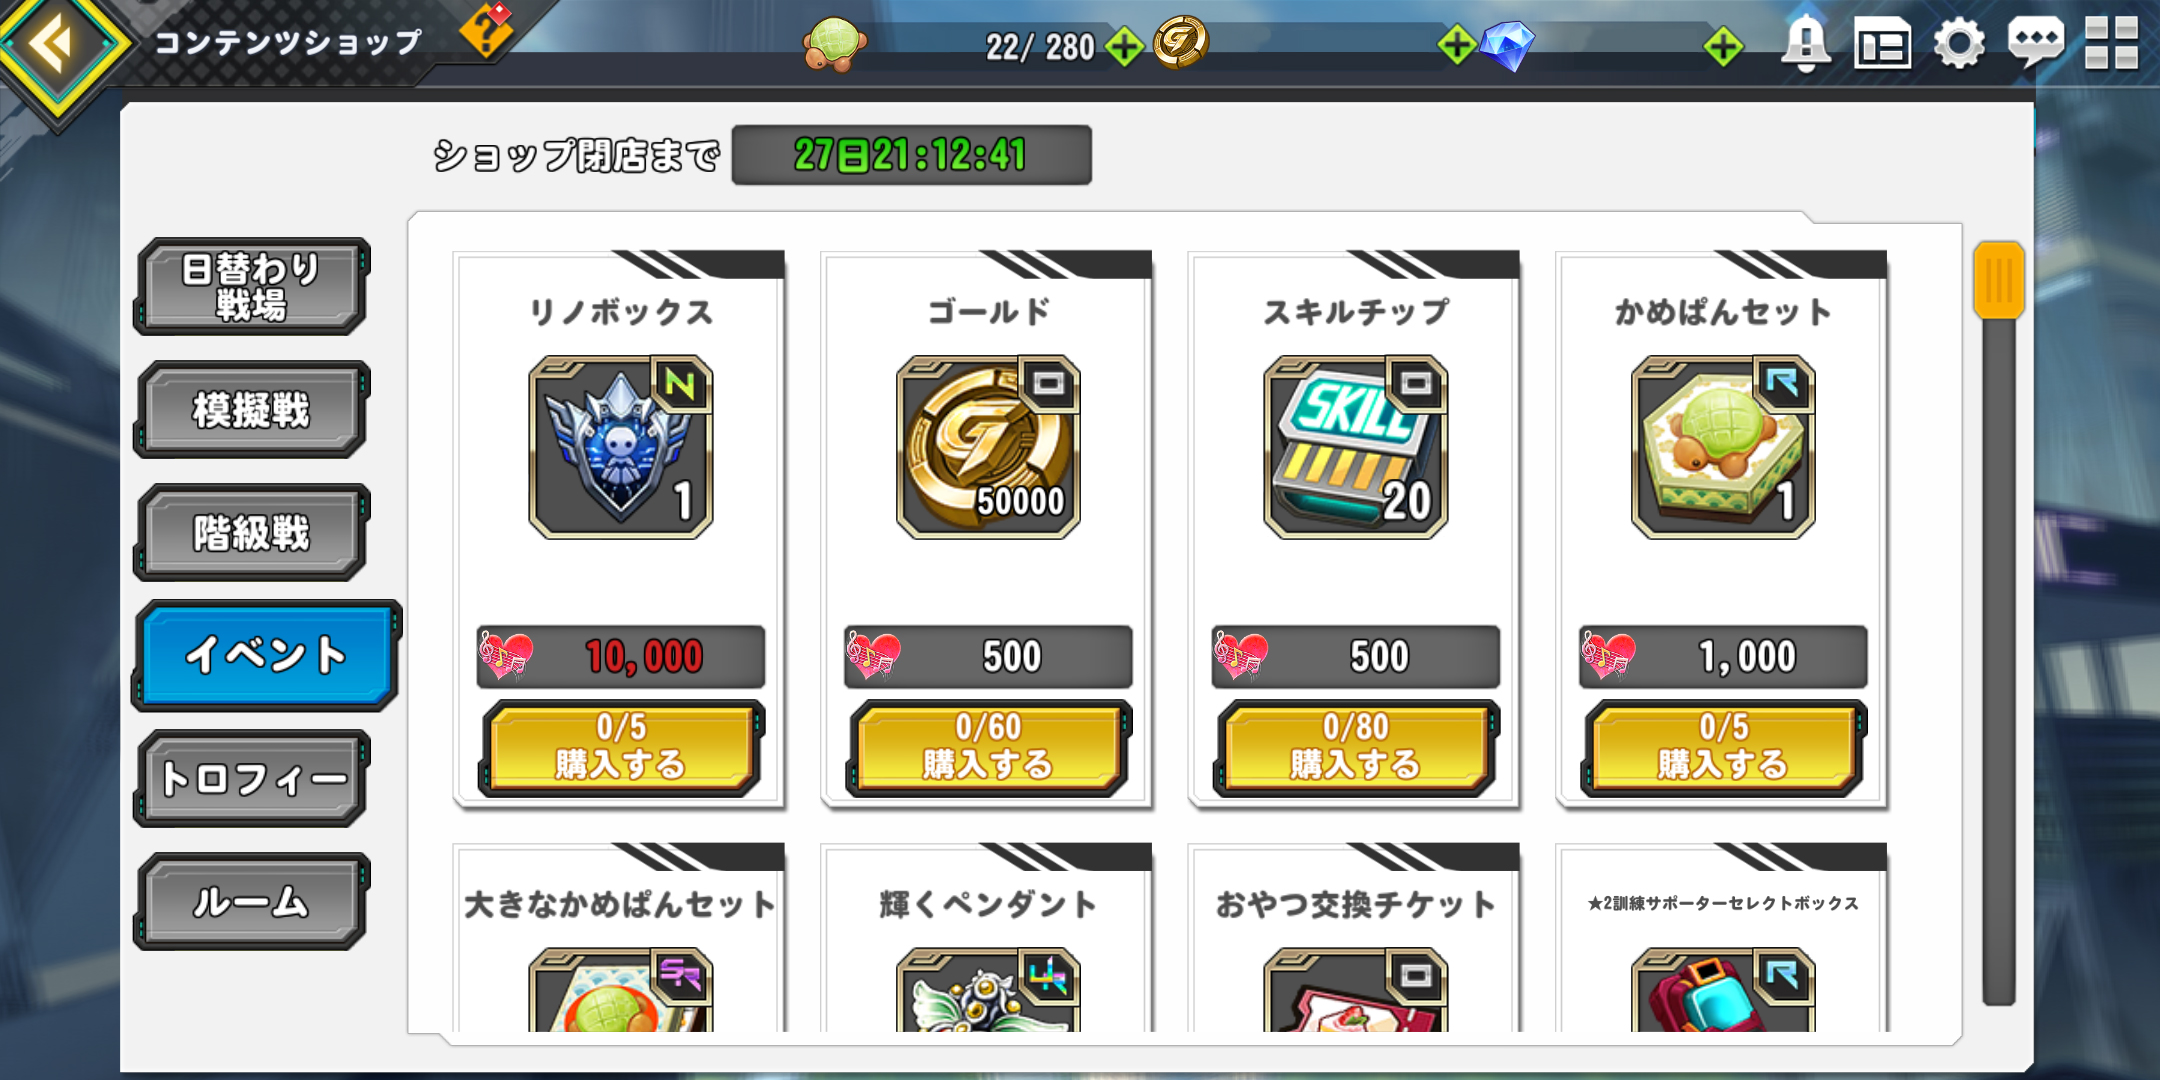Click the orange shop scrollbar handle

(1998, 281)
